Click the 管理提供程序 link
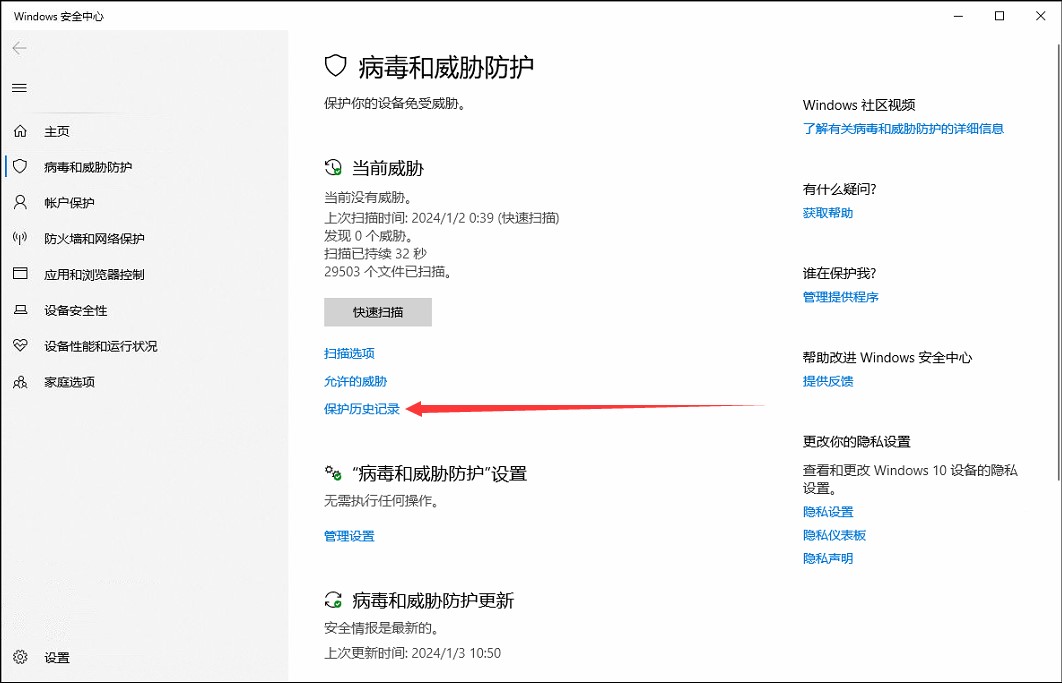Image resolution: width=1062 pixels, height=683 pixels. coord(841,297)
